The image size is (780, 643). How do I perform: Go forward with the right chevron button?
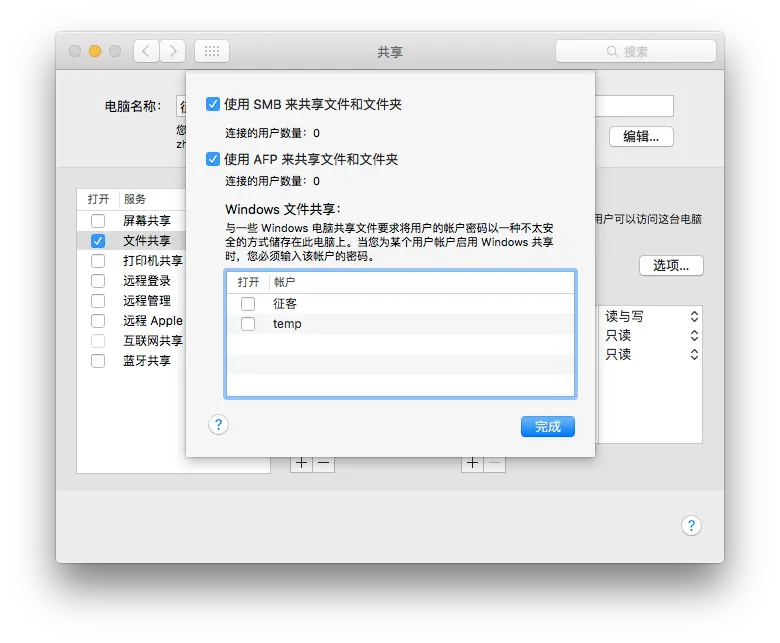(173, 51)
